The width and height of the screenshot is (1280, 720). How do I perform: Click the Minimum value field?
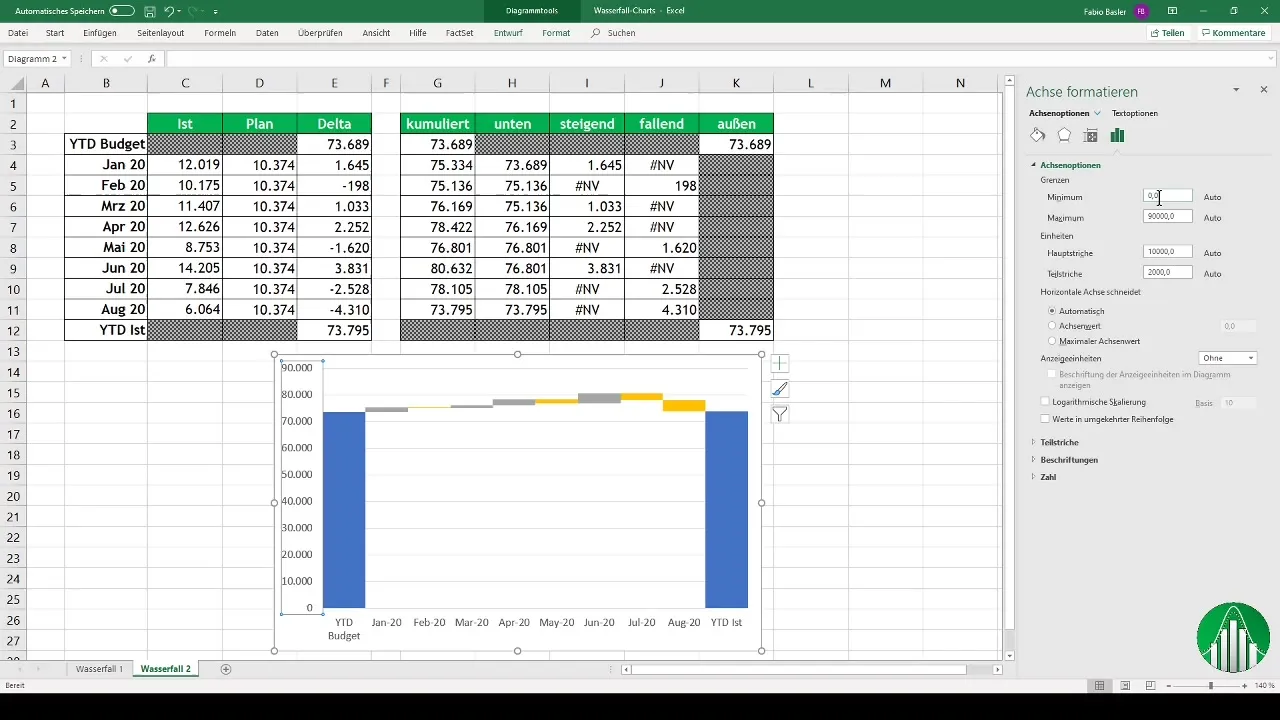[x=1168, y=197]
